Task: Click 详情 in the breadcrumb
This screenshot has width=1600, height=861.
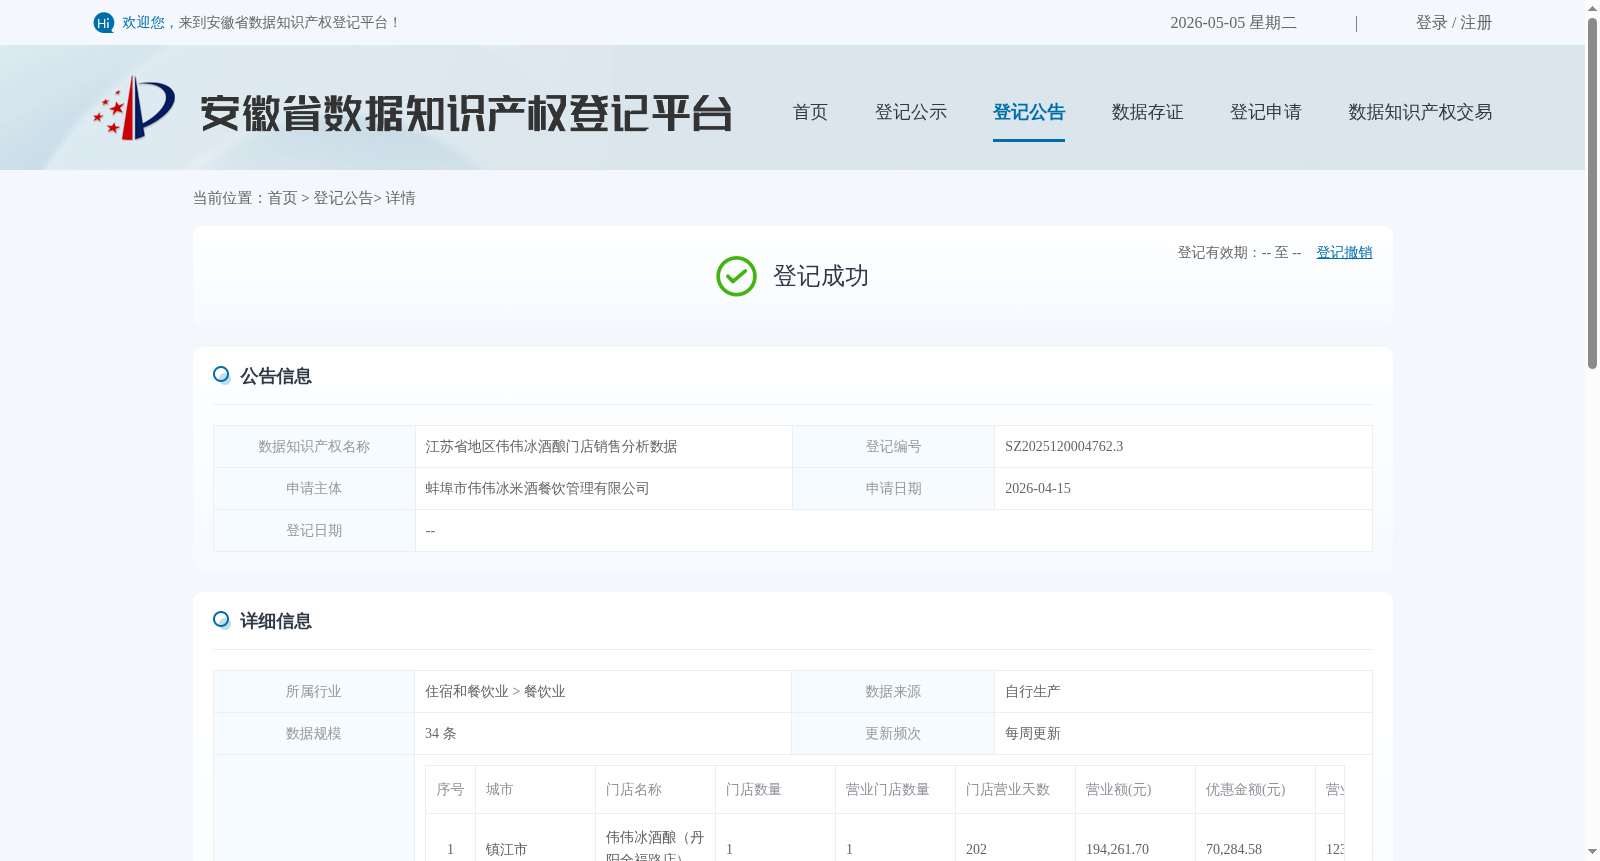Action: click(x=400, y=198)
